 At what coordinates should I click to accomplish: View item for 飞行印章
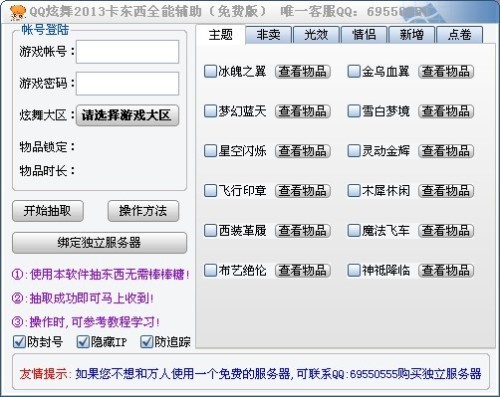point(303,191)
